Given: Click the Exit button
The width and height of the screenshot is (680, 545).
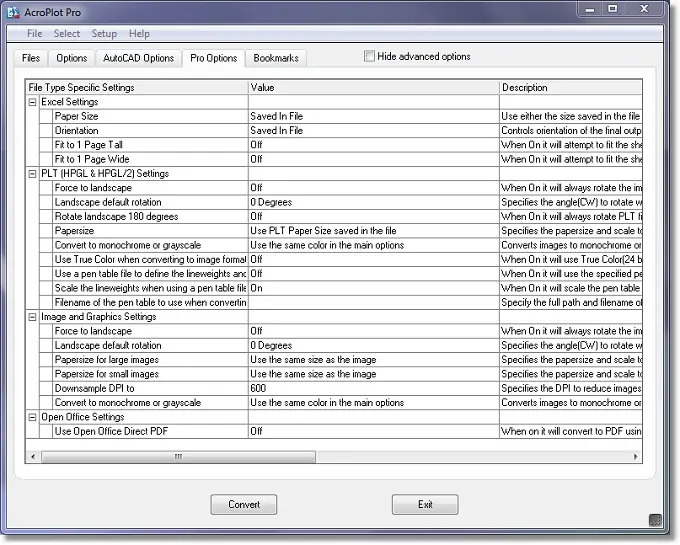Looking at the screenshot, I should pyautogui.click(x=425, y=504).
